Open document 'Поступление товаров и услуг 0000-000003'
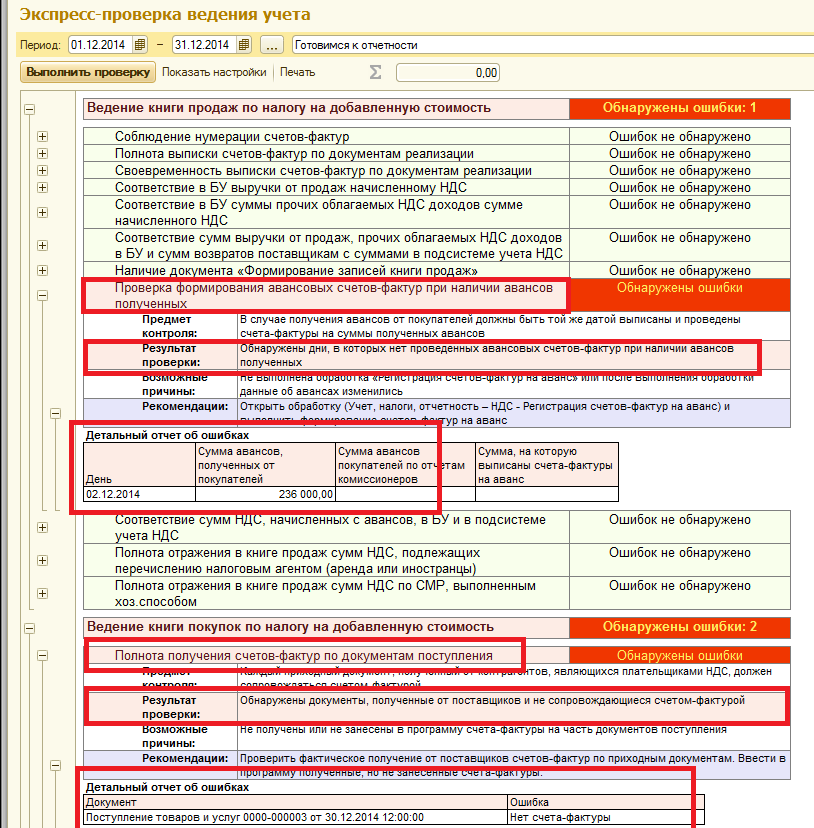Viewport: 814px width, 828px height. tap(255, 816)
